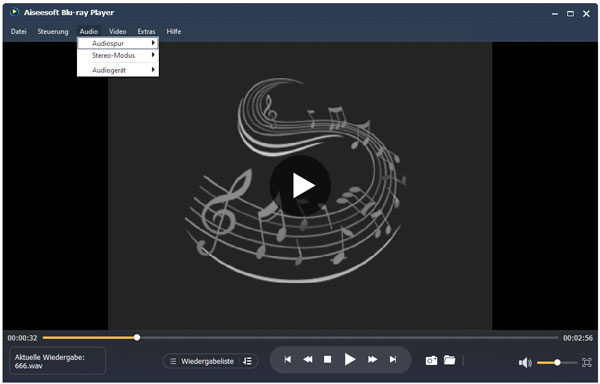Open the Steuerung menu

coord(53,31)
